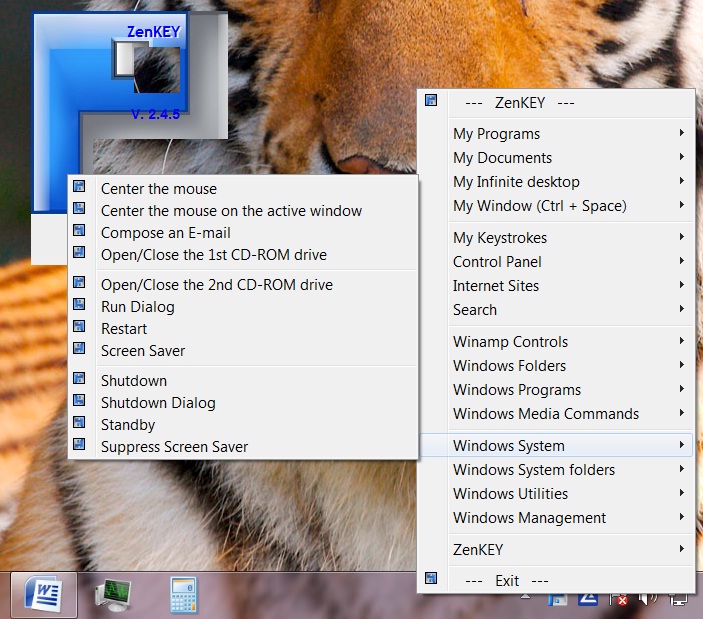Viewport: 703px width, 619px height.
Task: Open the Windows Programs menu entry
Action: (x=556, y=390)
